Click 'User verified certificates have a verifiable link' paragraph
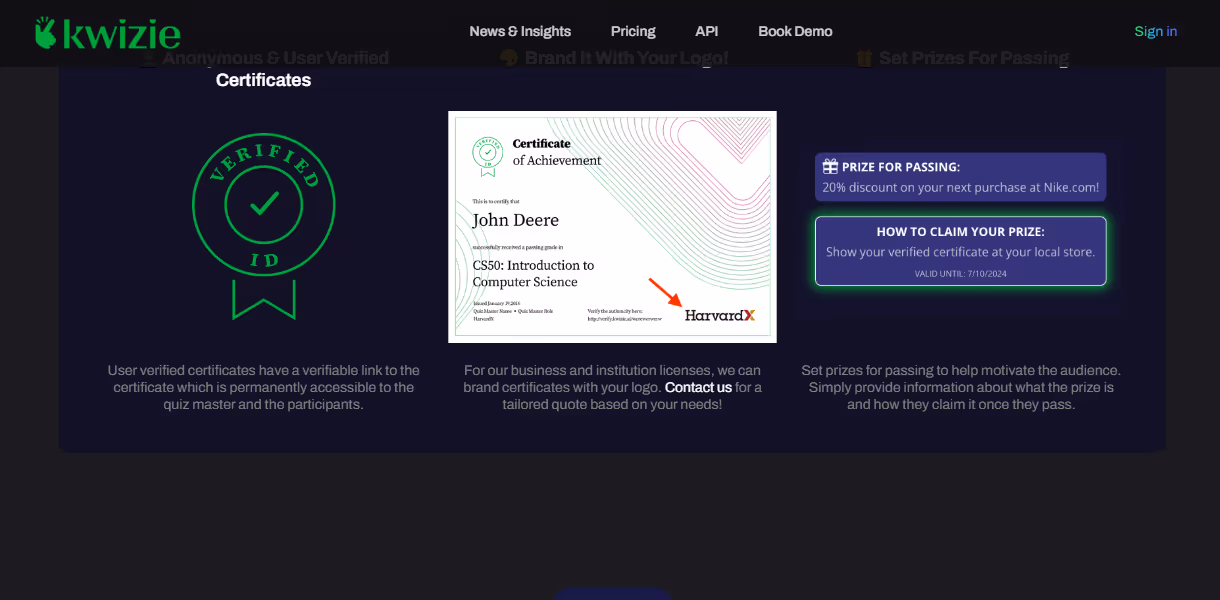The width and height of the screenshot is (1220, 600). 264,387
